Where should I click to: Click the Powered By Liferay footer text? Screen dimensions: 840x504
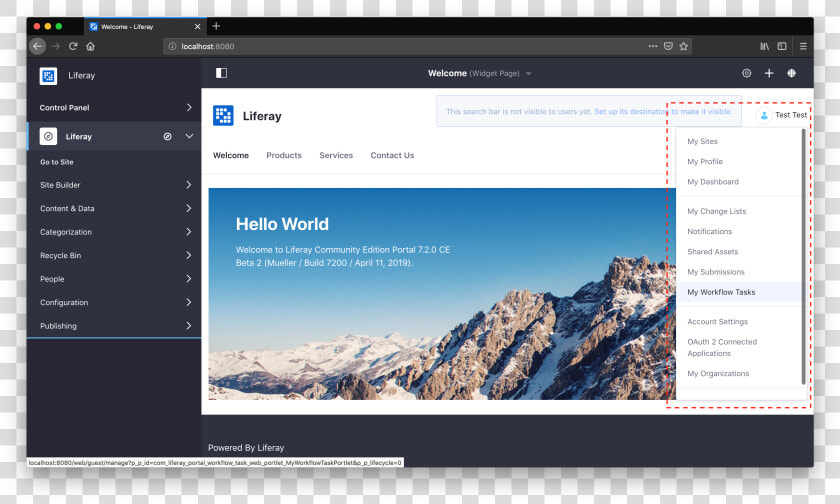246,448
